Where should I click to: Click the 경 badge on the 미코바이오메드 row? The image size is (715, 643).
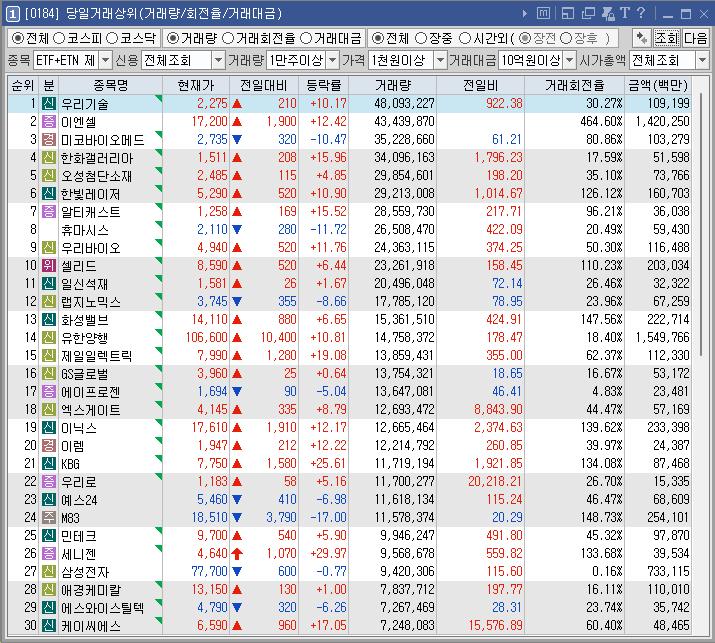click(x=49, y=140)
